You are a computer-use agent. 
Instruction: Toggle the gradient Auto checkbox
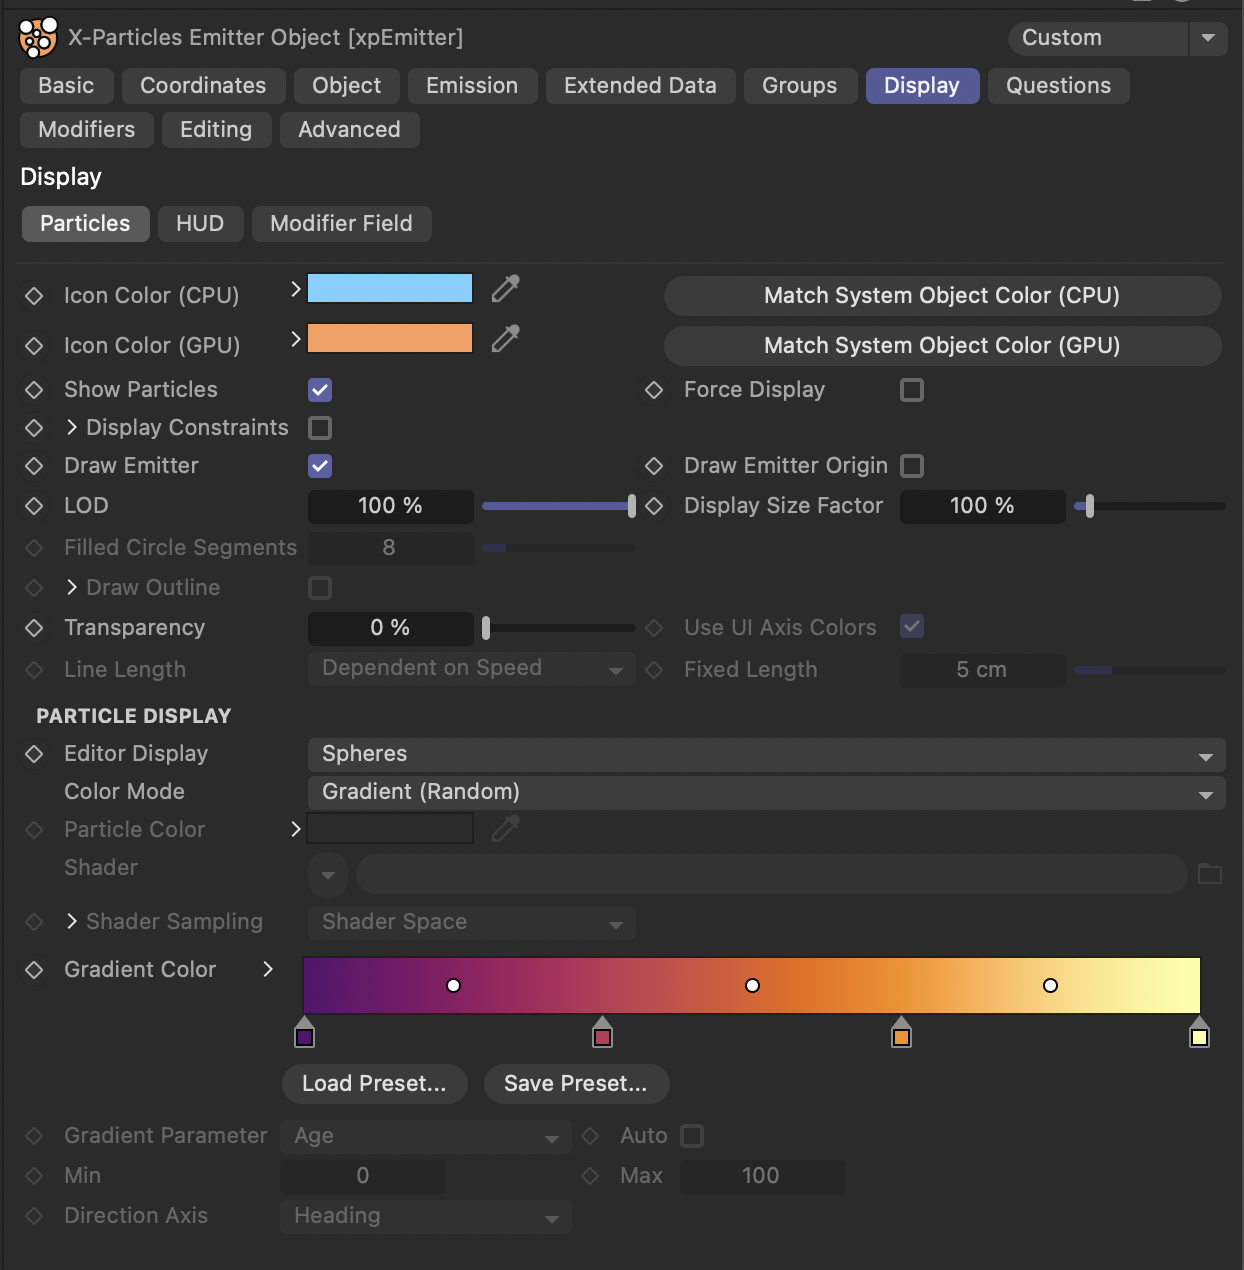pos(692,1136)
